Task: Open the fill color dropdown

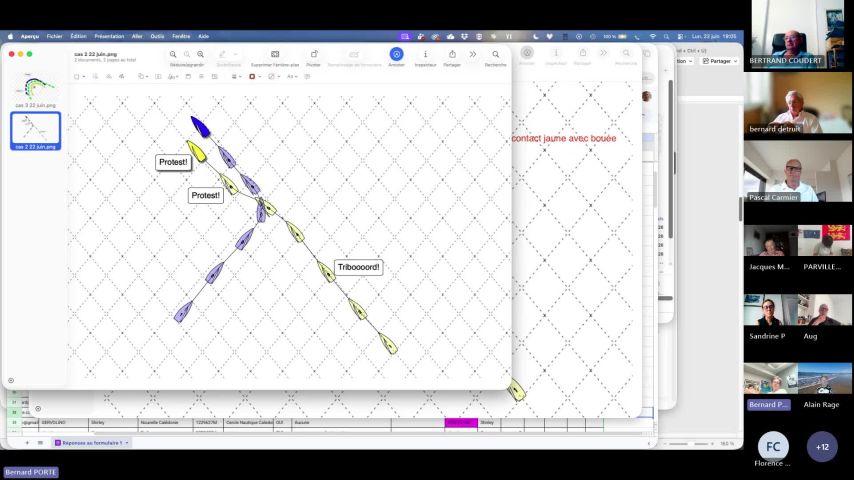Action: point(273,77)
